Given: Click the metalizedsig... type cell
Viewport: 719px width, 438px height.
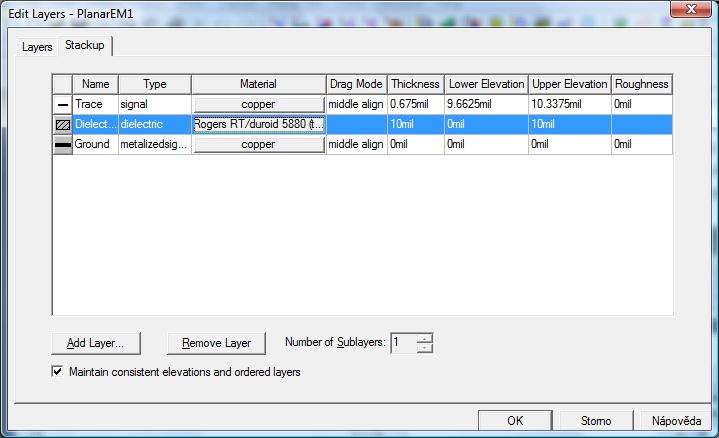Looking at the screenshot, I should (x=155, y=144).
